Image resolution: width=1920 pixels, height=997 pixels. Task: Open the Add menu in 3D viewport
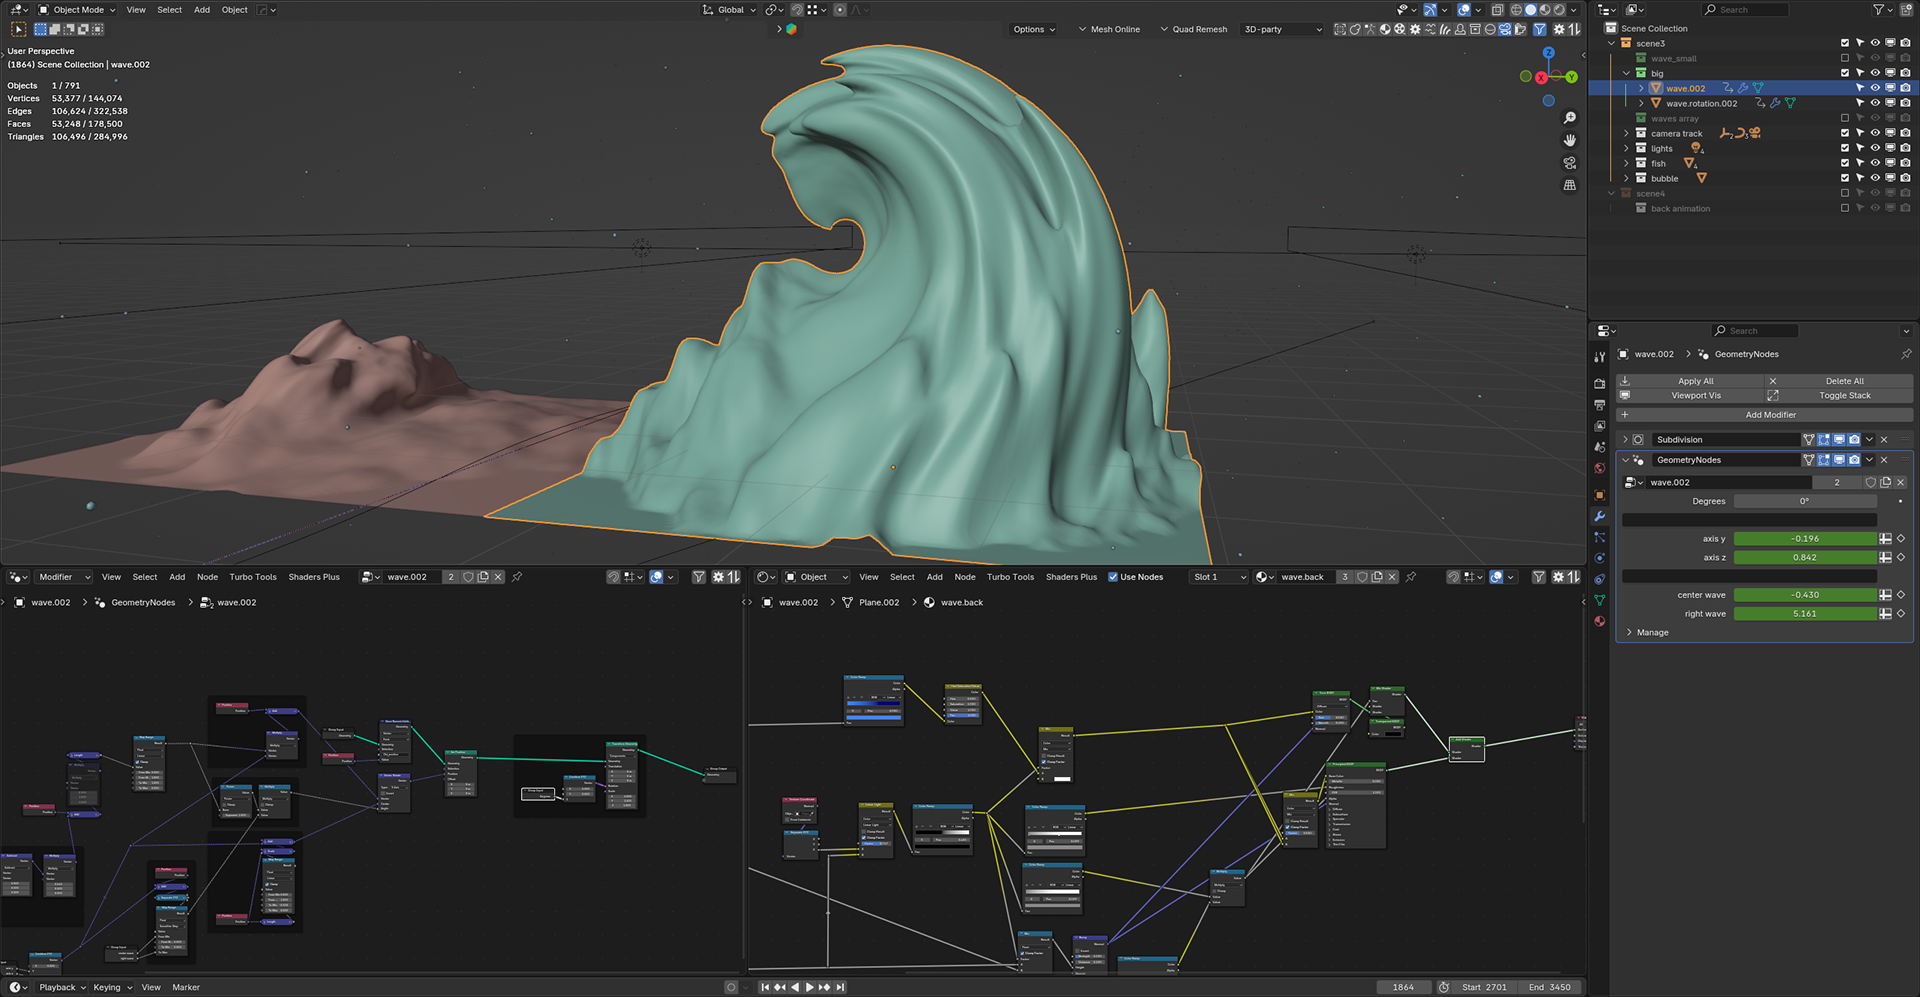(x=202, y=10)
